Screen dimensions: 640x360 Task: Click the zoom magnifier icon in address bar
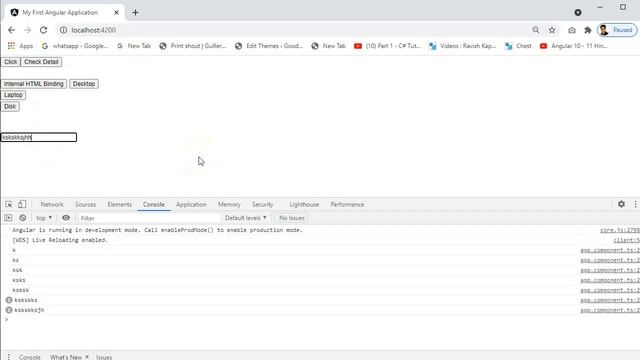click(536, 30)
